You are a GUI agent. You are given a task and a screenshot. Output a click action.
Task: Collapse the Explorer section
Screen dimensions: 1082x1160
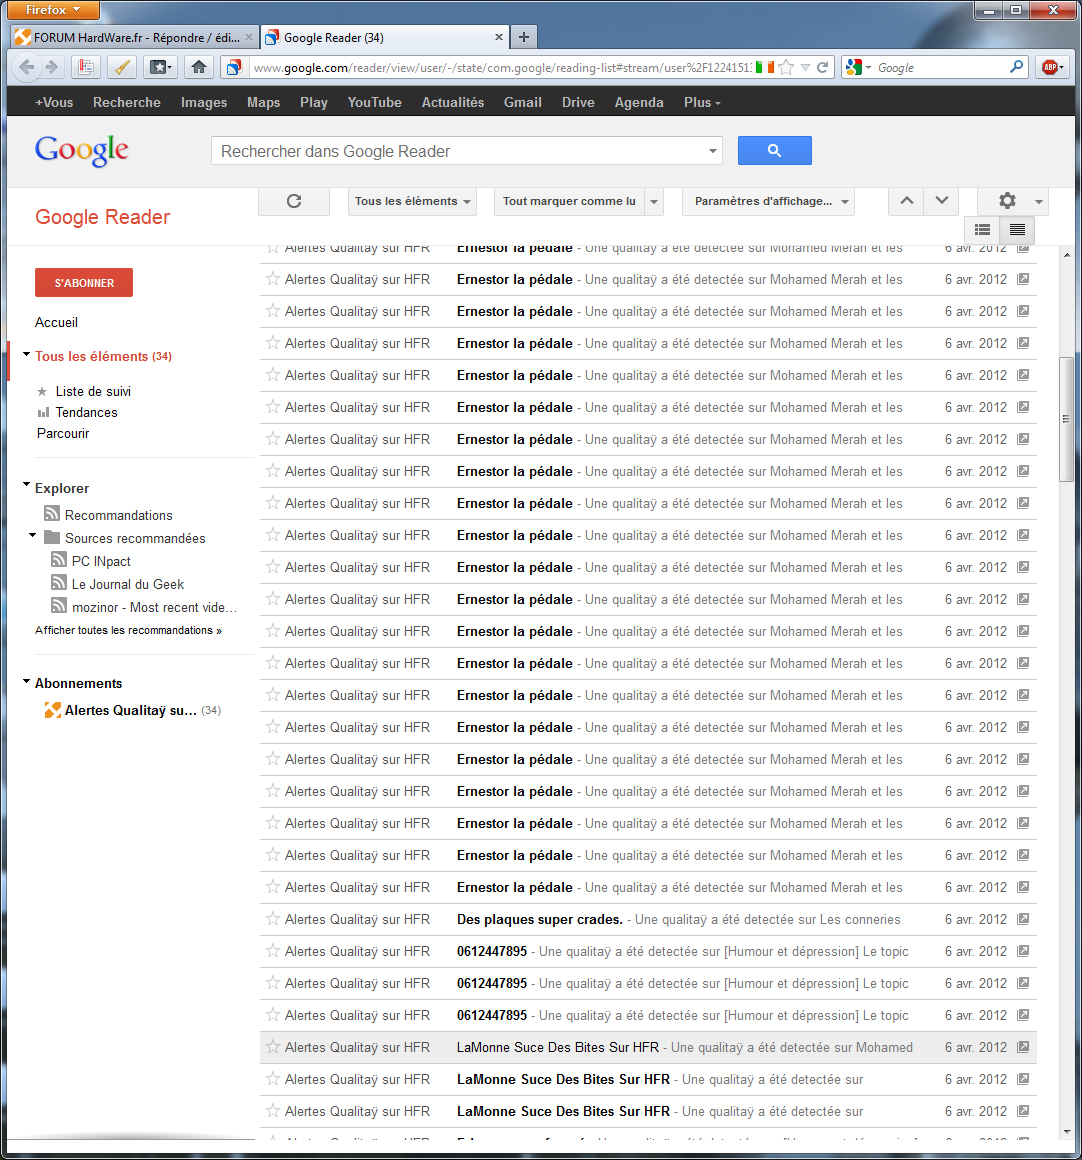point(27,485)
